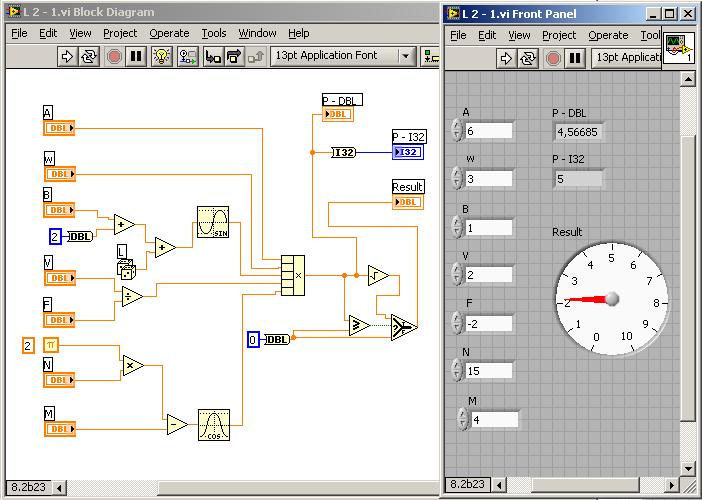Select To Long Integer I32 conversion node
The width and height of the screenshot is (702, 500).
pyautogui.click(x=344, y=153)
